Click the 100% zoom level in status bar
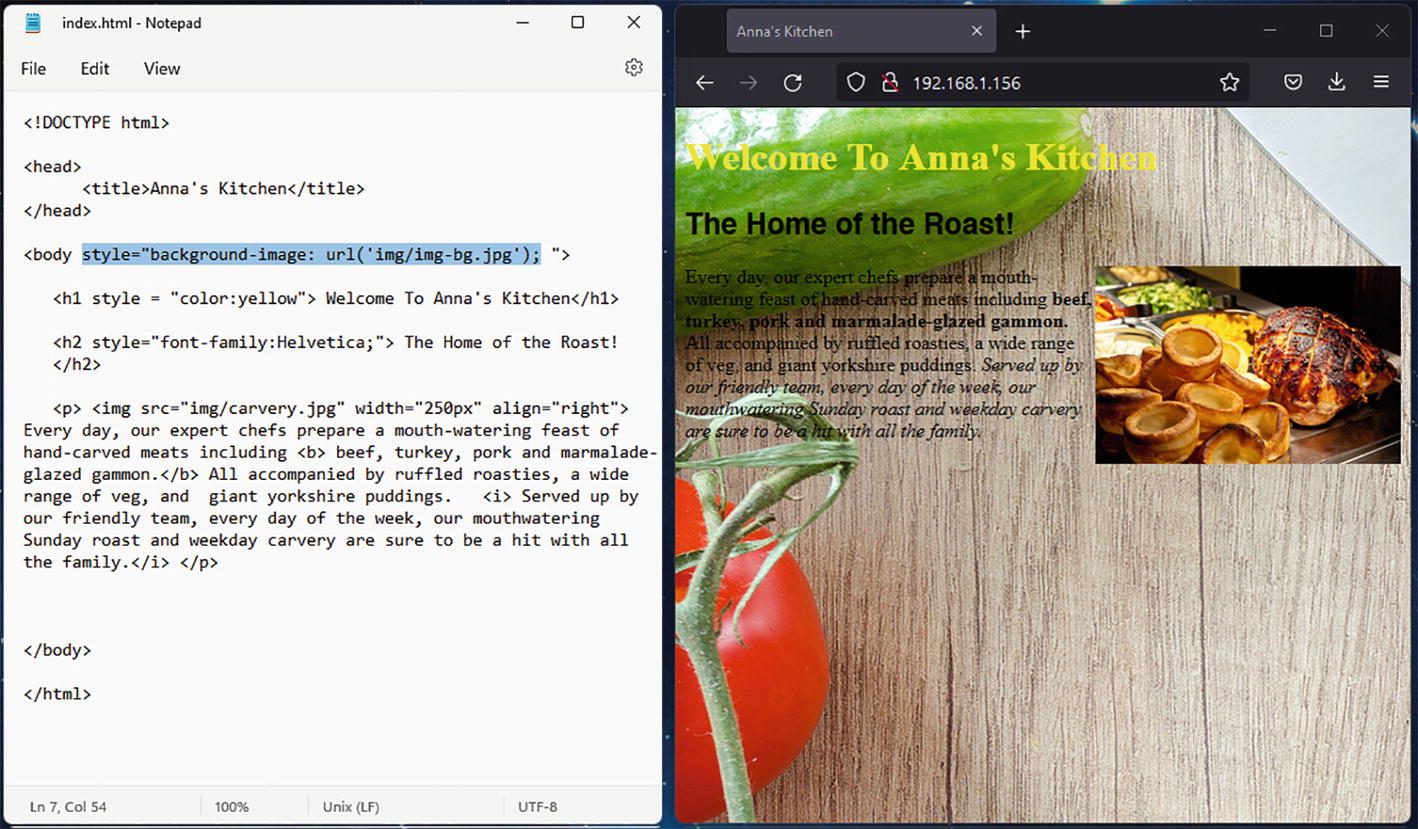Viewport: 1418px width, 829px height. coord(232,807)
